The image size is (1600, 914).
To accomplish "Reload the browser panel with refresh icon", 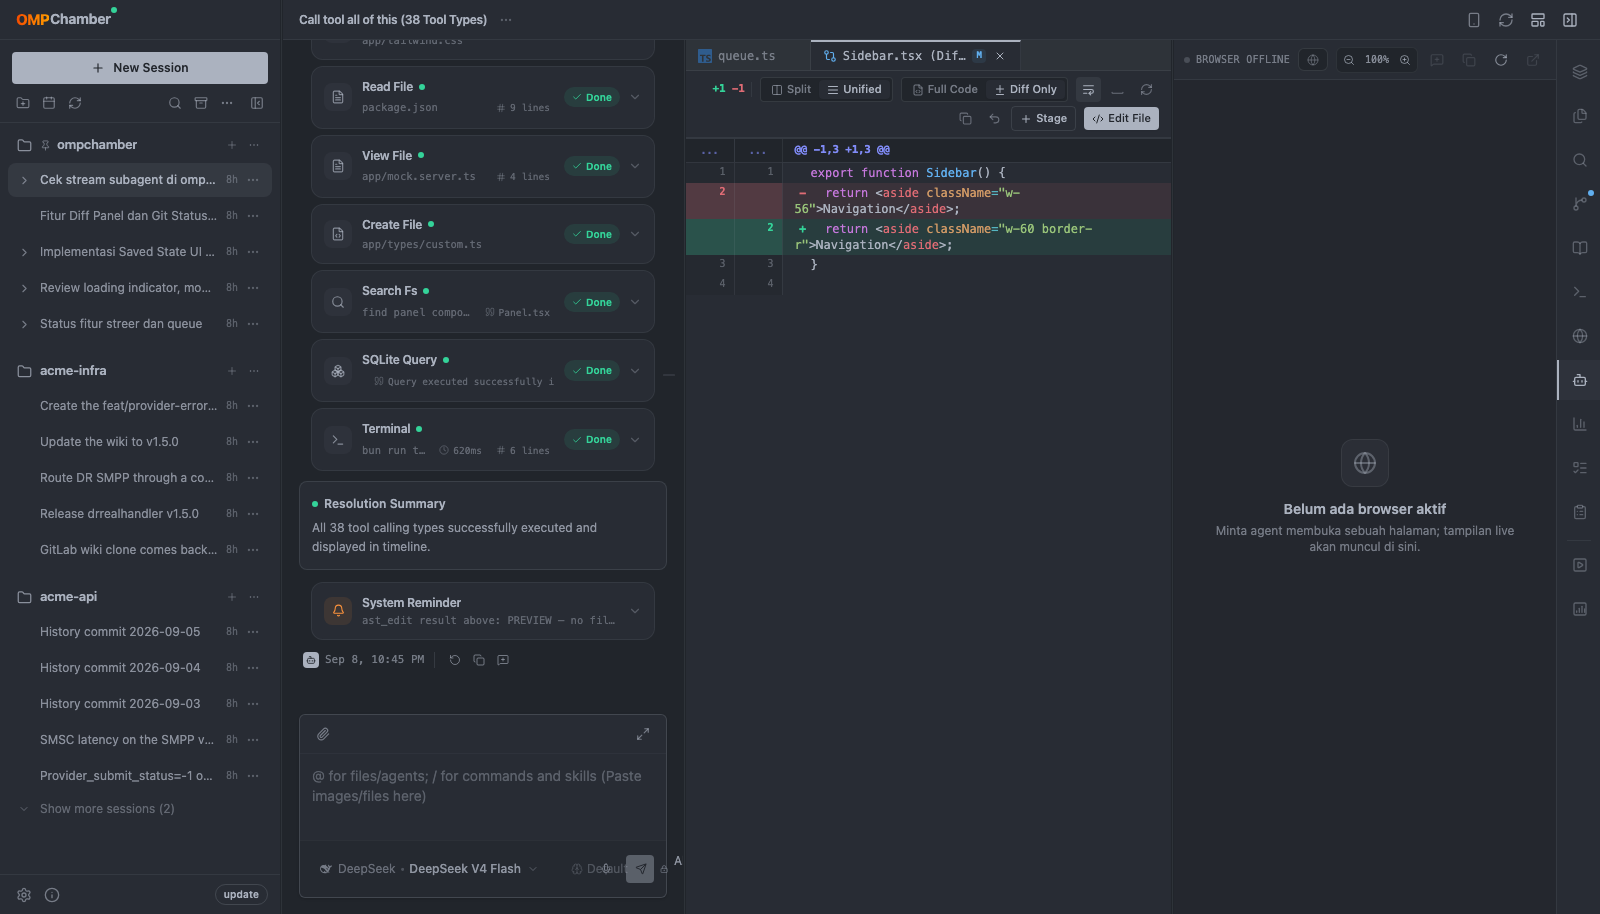I will click(x=1501, y=60).
